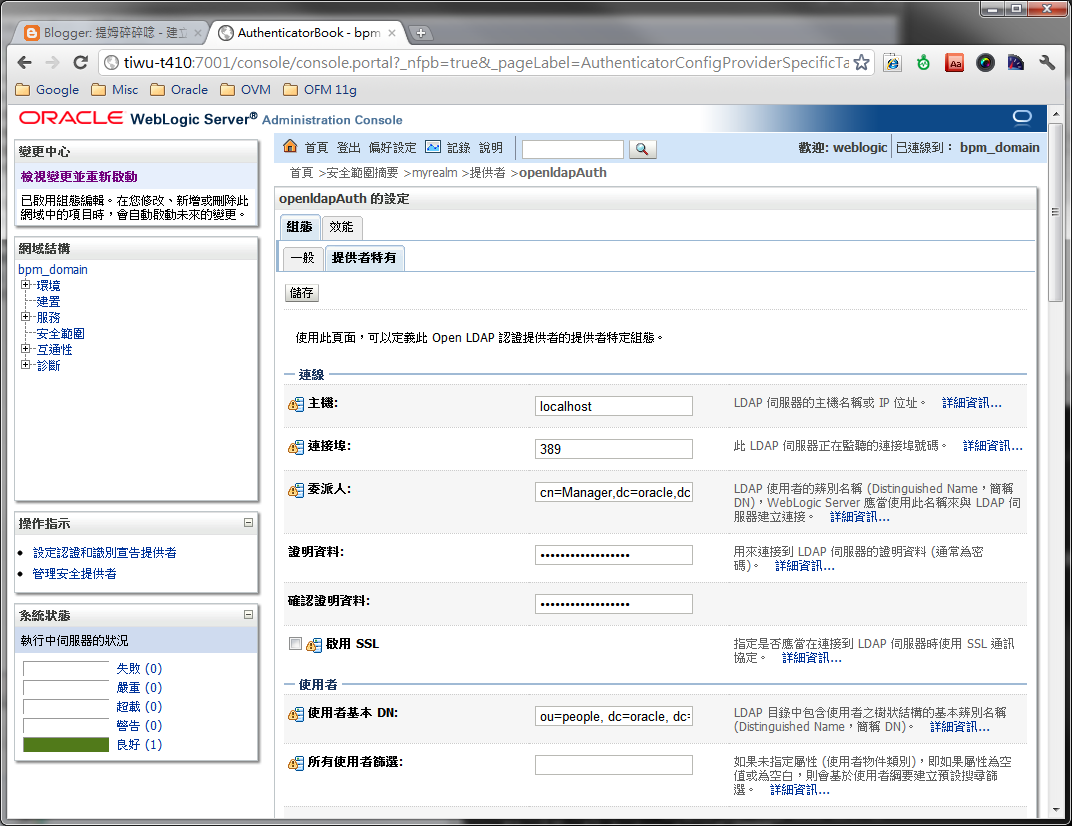Click the green 良好 status bar
This screenshot has width=1072, height=826.
coord(66,745)
